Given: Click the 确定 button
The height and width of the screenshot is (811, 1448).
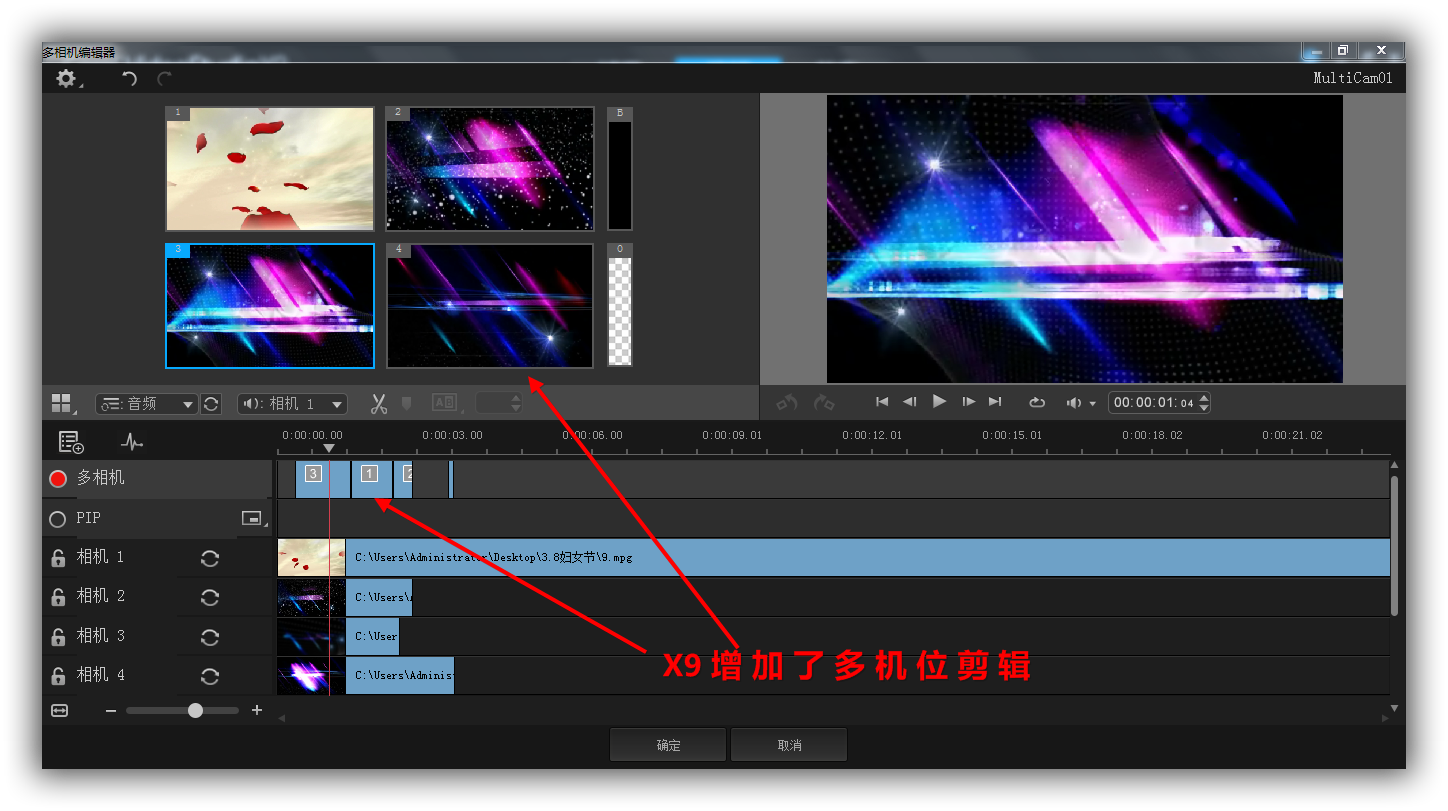Looking at the screenshot, I should 668,745.
